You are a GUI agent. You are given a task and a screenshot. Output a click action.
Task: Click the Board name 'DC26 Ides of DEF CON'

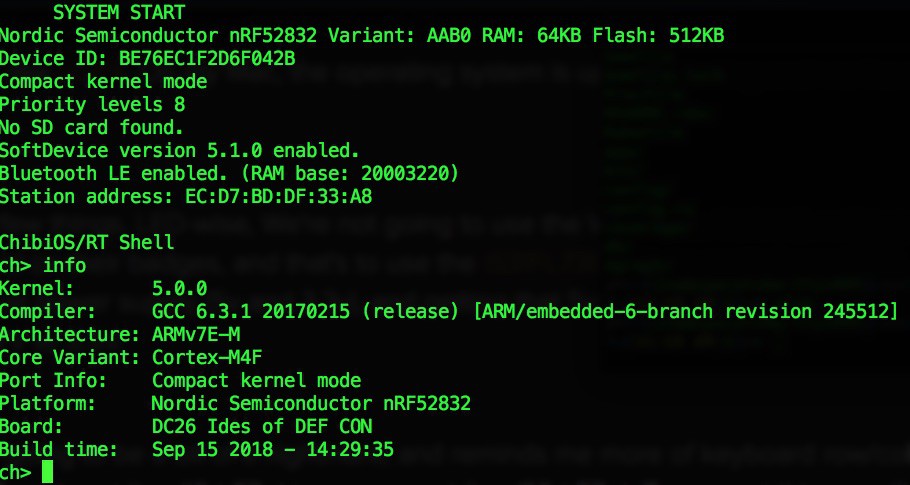pos(262,426)
